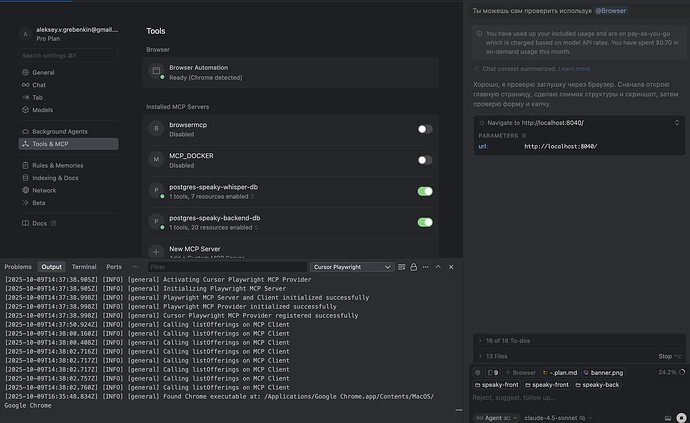Click the stop button in the chat input

[x=681, y=416]
